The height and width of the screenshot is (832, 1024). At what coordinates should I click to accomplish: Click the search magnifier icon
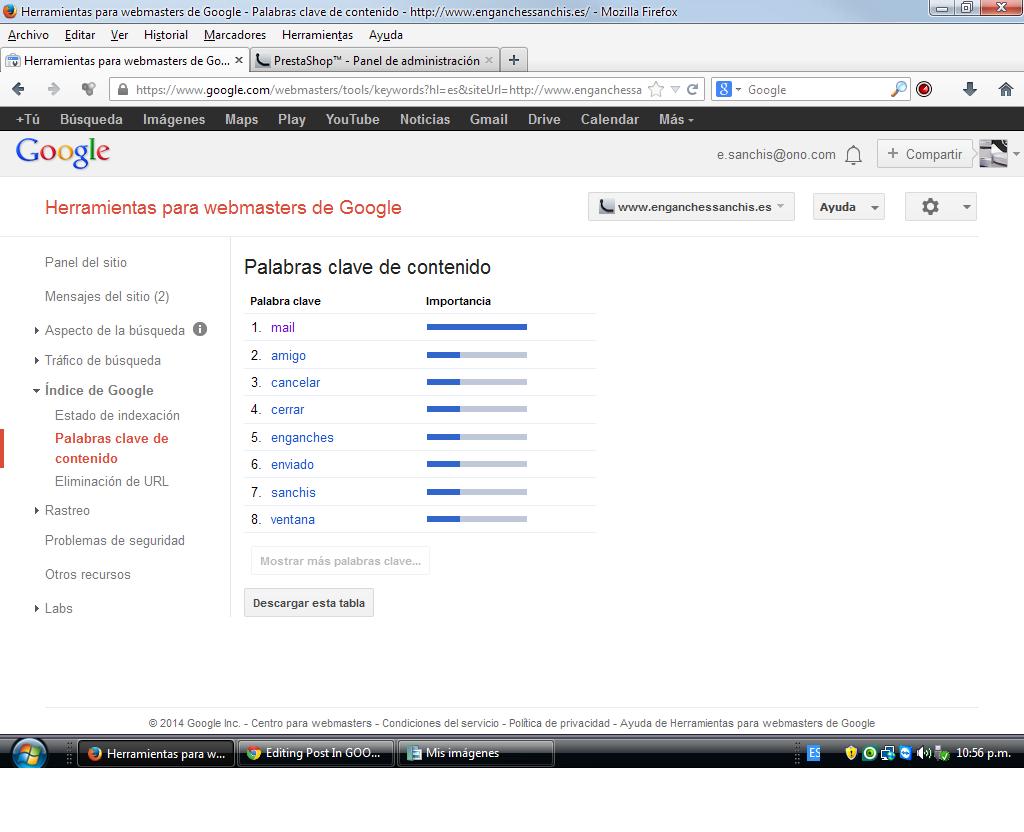coord(899,89)
